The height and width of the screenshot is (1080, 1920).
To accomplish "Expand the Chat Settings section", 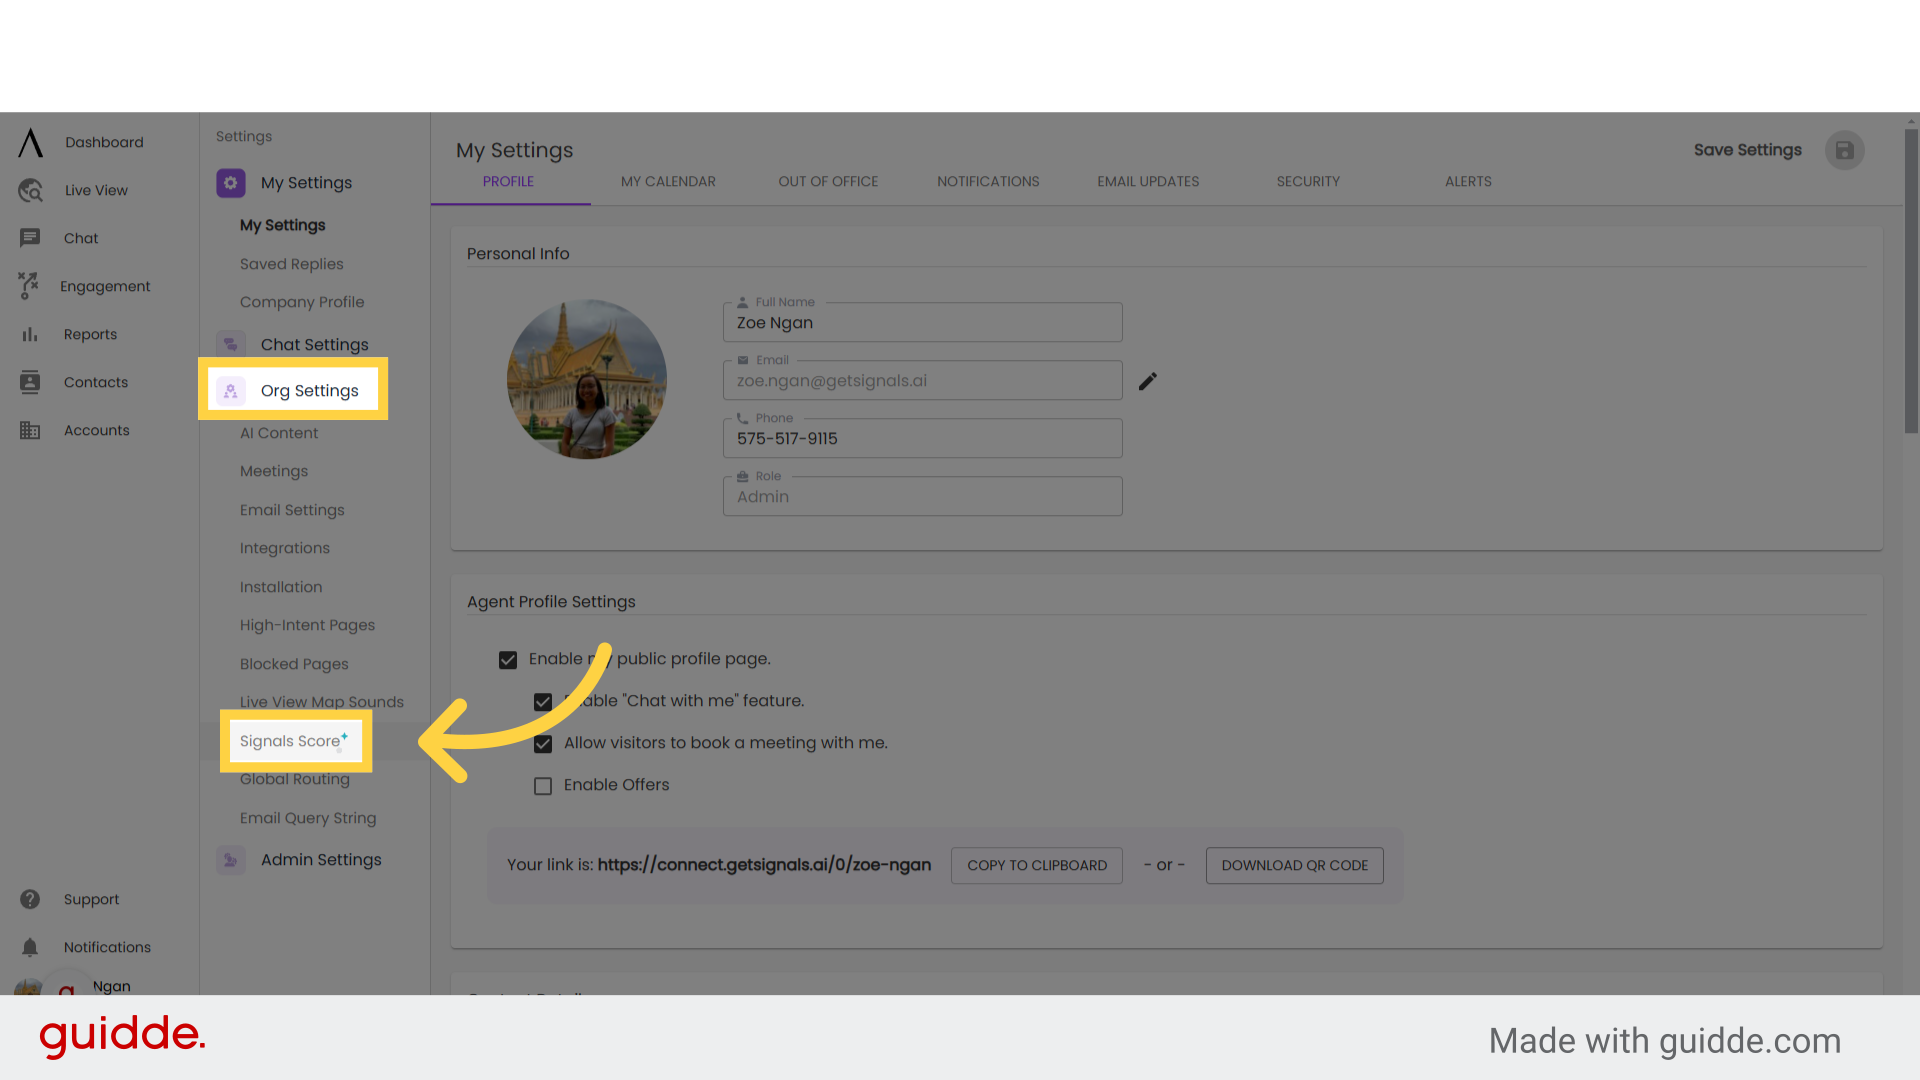I will point(314,345).
